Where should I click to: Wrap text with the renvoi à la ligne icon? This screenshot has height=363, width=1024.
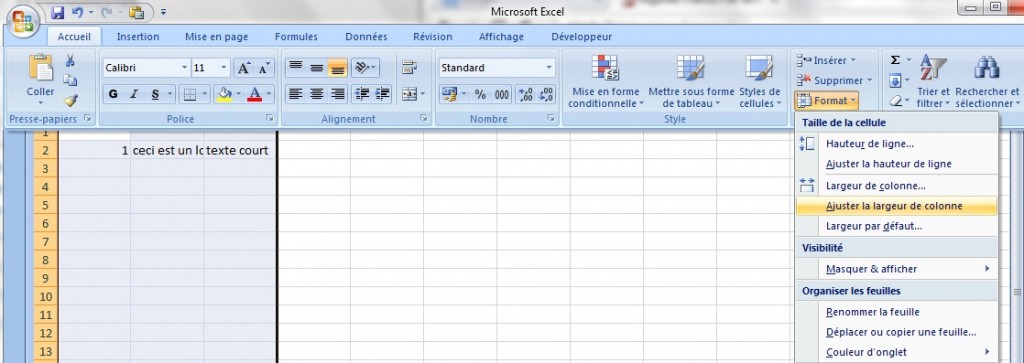tap(409, 67)
